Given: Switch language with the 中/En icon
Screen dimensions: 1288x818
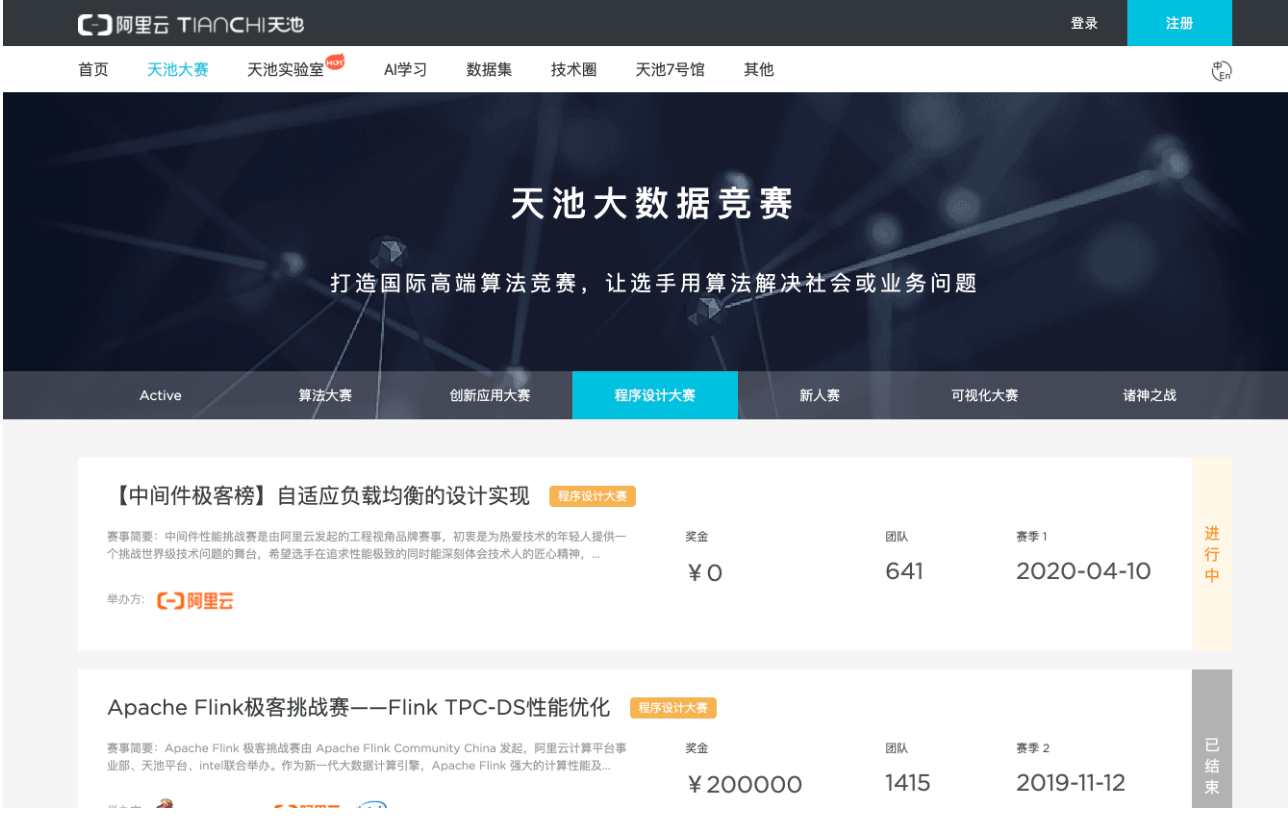Looking at the screenshot, I should click(1220, 70).
